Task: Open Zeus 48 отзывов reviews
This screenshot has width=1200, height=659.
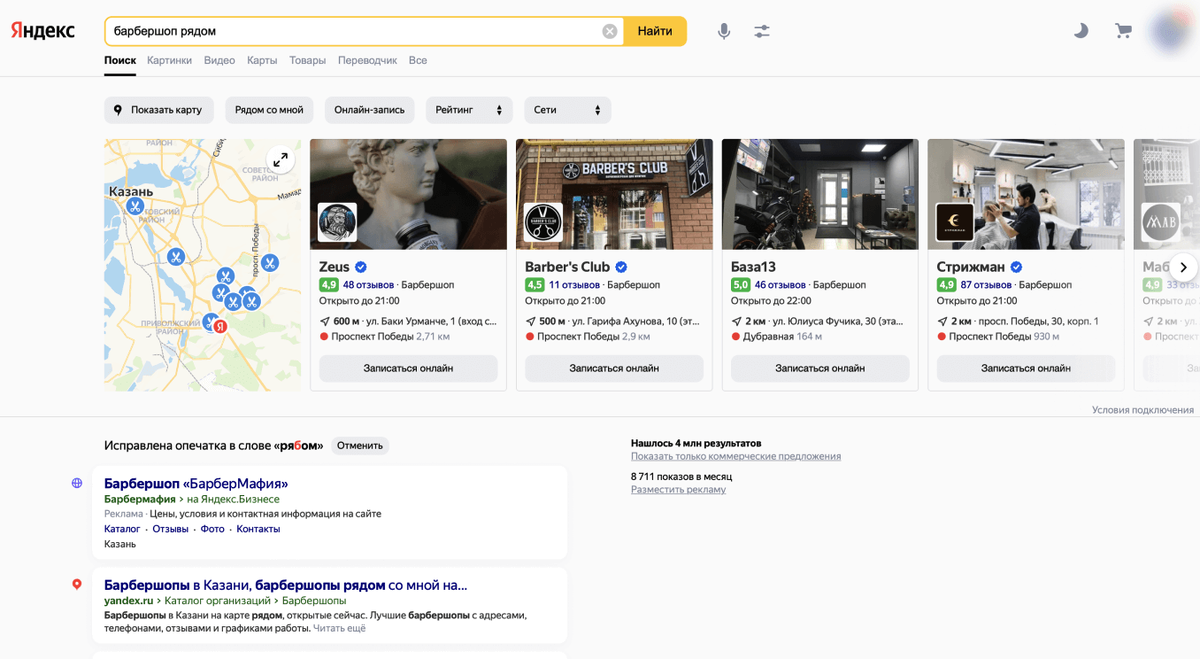Action: pos(368,285)
